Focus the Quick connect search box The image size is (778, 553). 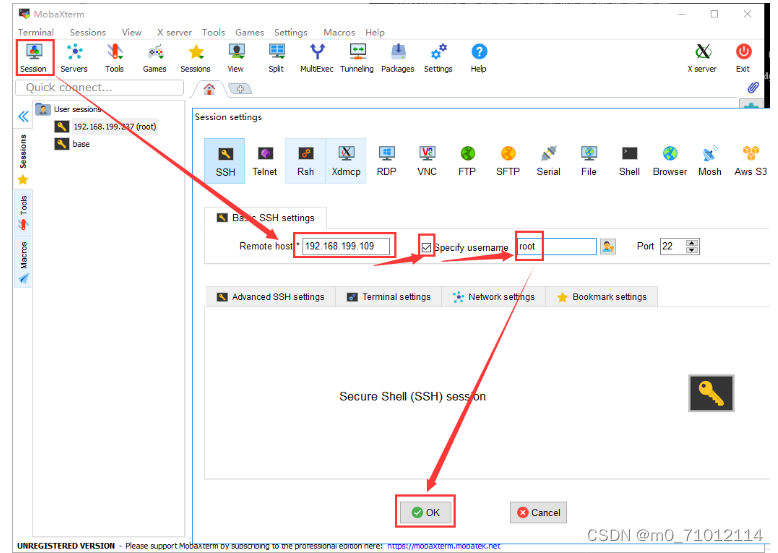(x=100, y=88)
